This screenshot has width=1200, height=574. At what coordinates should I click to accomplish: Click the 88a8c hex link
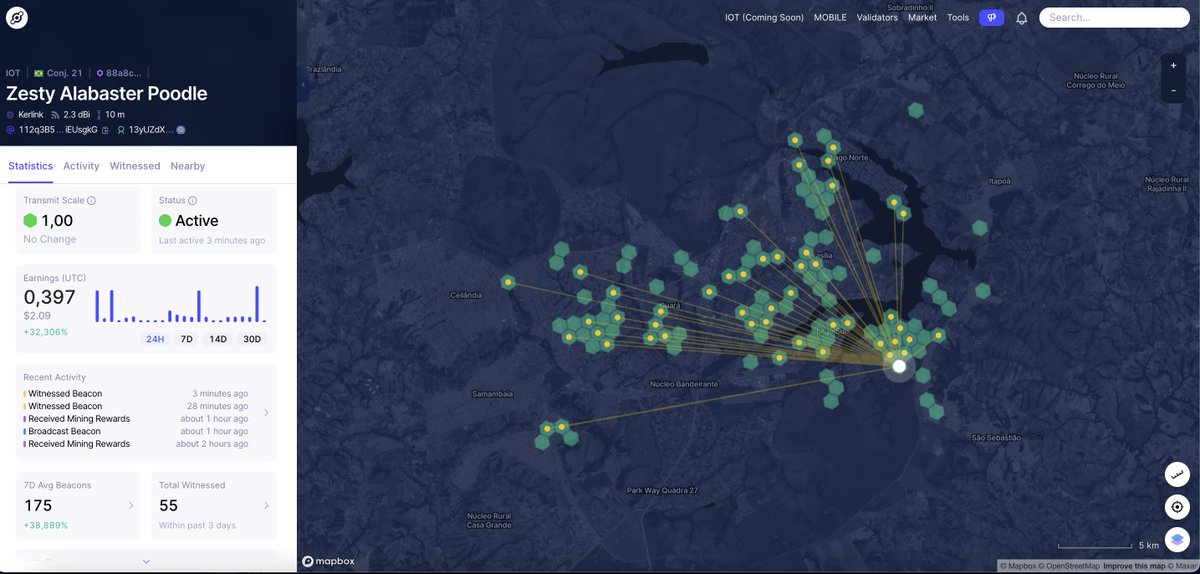124,73
